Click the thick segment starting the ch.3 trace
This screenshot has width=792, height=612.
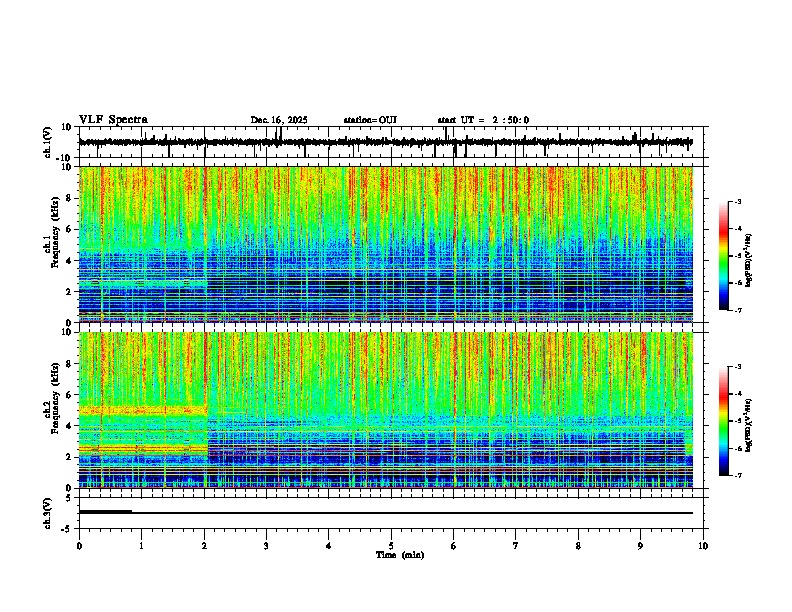[x=106, y=512]
